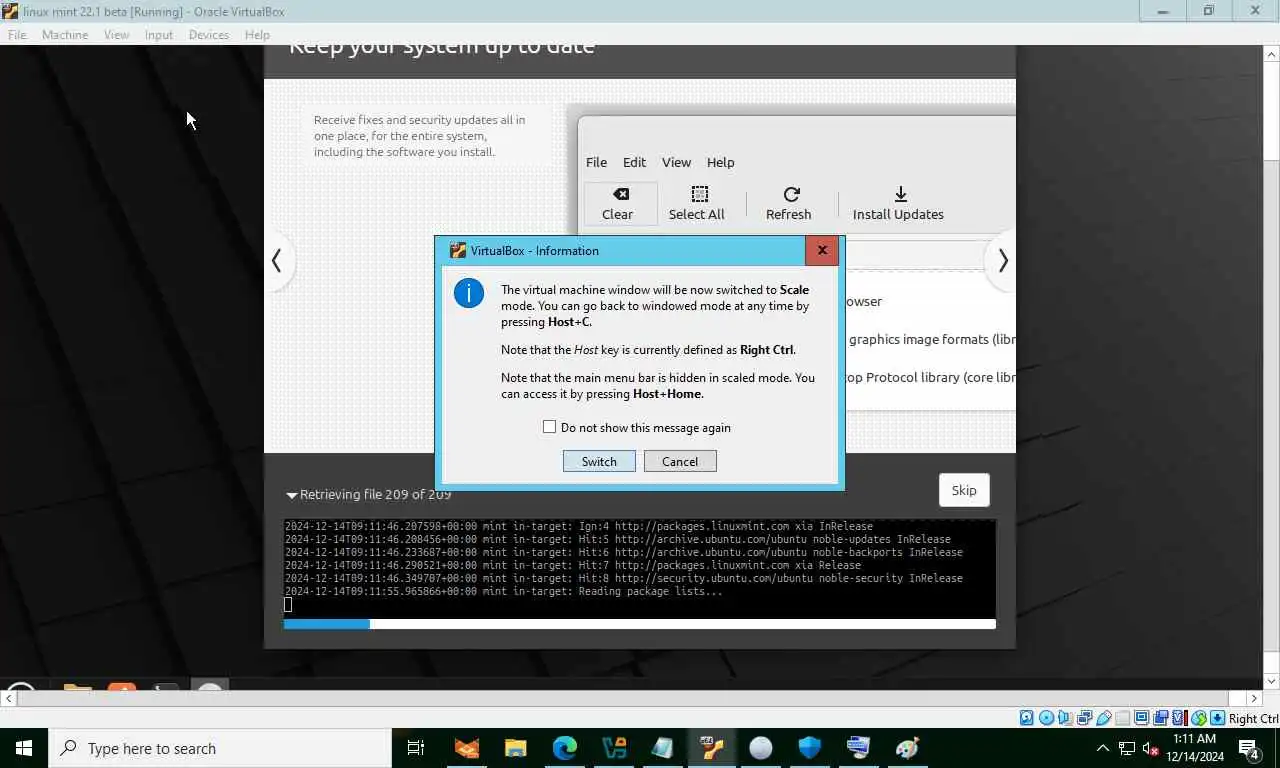Show hidden system tray icons chevron
Viewport: 1280px width, 768px height.
pos(1103,748)
